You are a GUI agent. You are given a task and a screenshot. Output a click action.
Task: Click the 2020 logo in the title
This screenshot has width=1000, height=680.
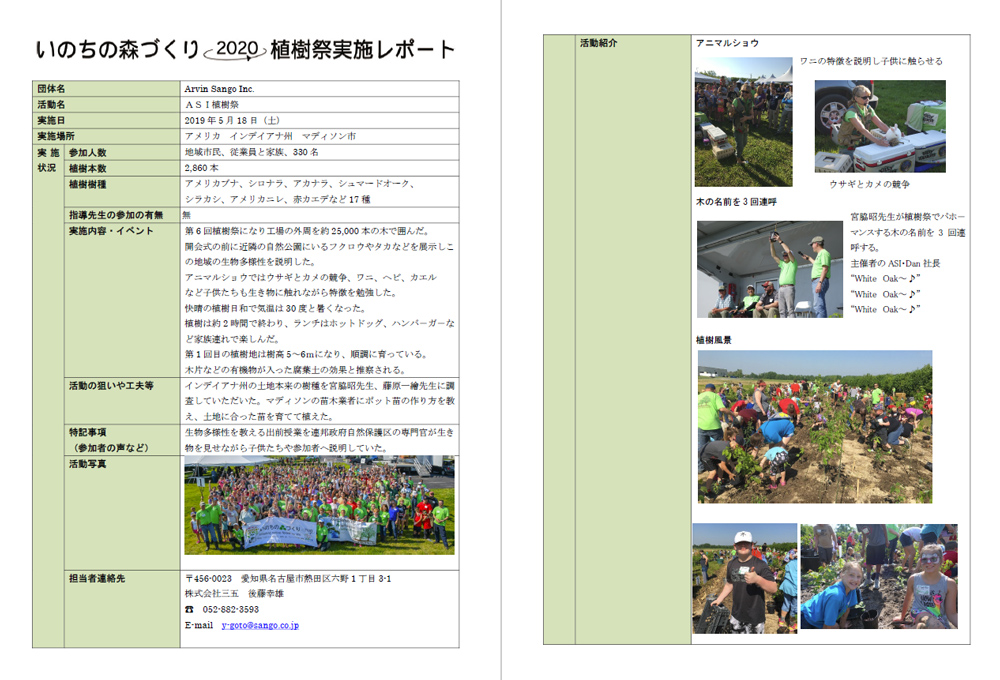236,49
